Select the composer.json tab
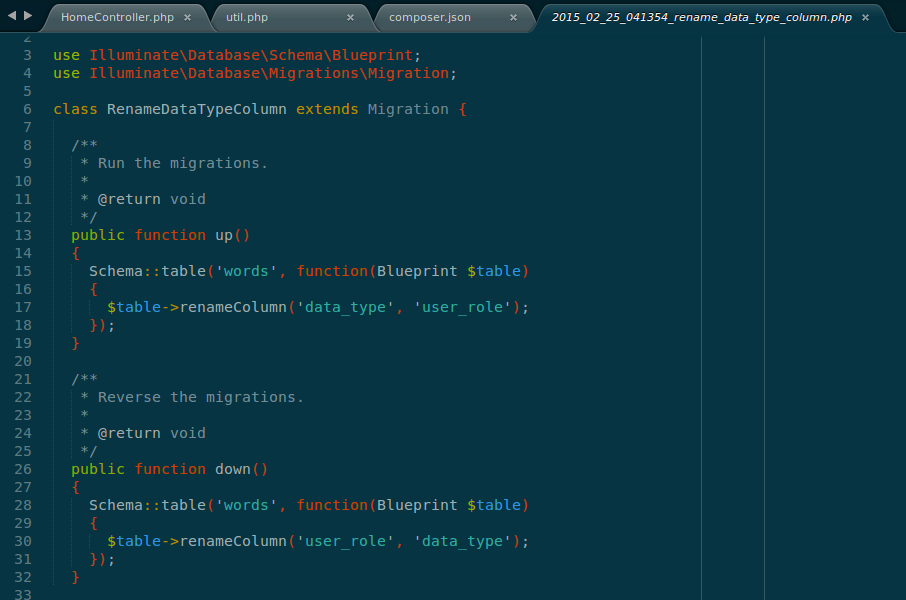 point(430,17)
